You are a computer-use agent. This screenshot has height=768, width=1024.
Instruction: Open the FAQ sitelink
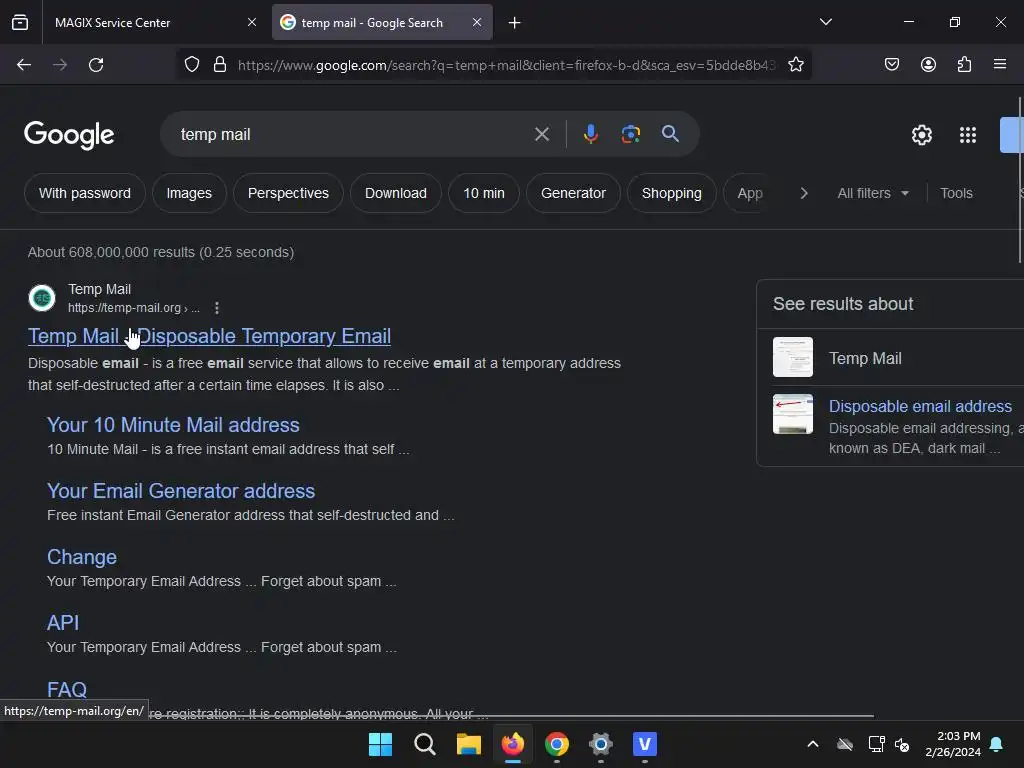coord(67,689)
